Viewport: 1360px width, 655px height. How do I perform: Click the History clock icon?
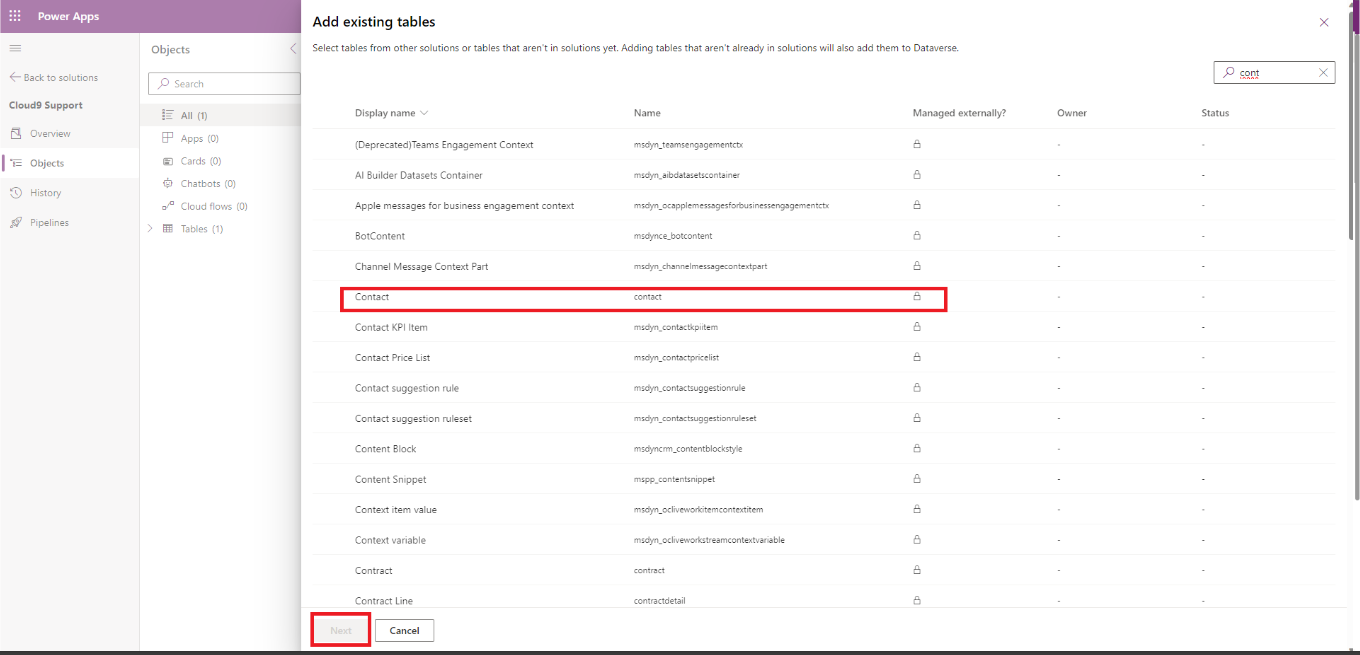tap(16, 192)
